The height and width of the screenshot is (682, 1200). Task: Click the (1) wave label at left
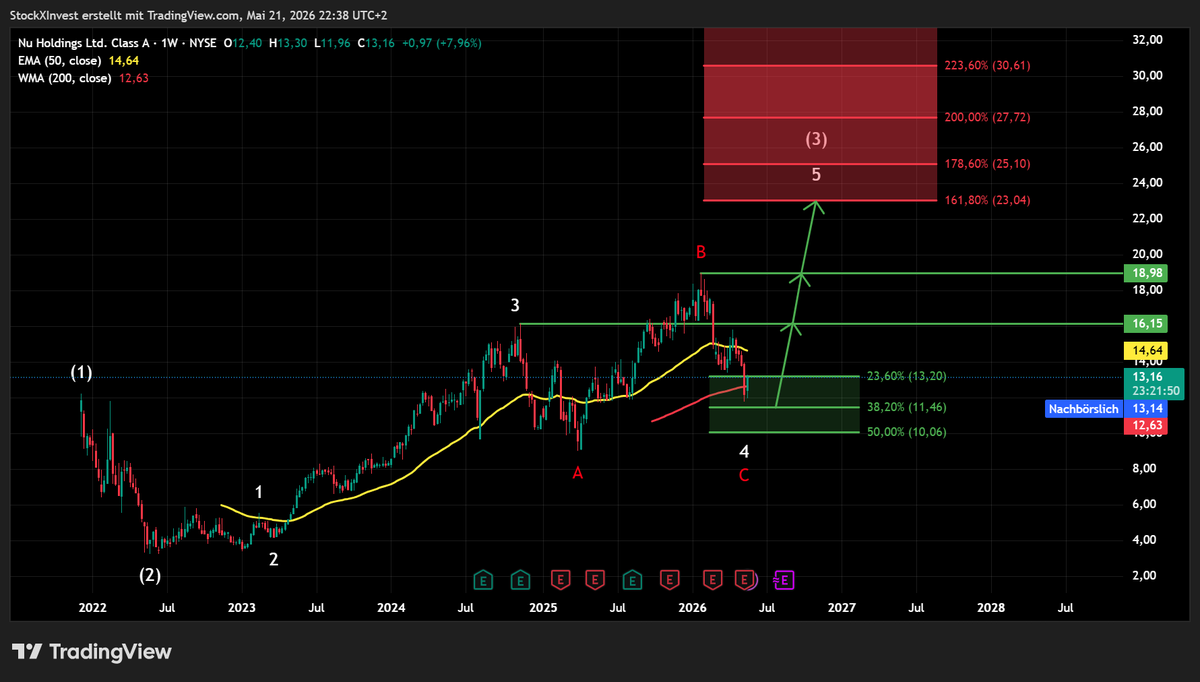click(x=81, y=373)
